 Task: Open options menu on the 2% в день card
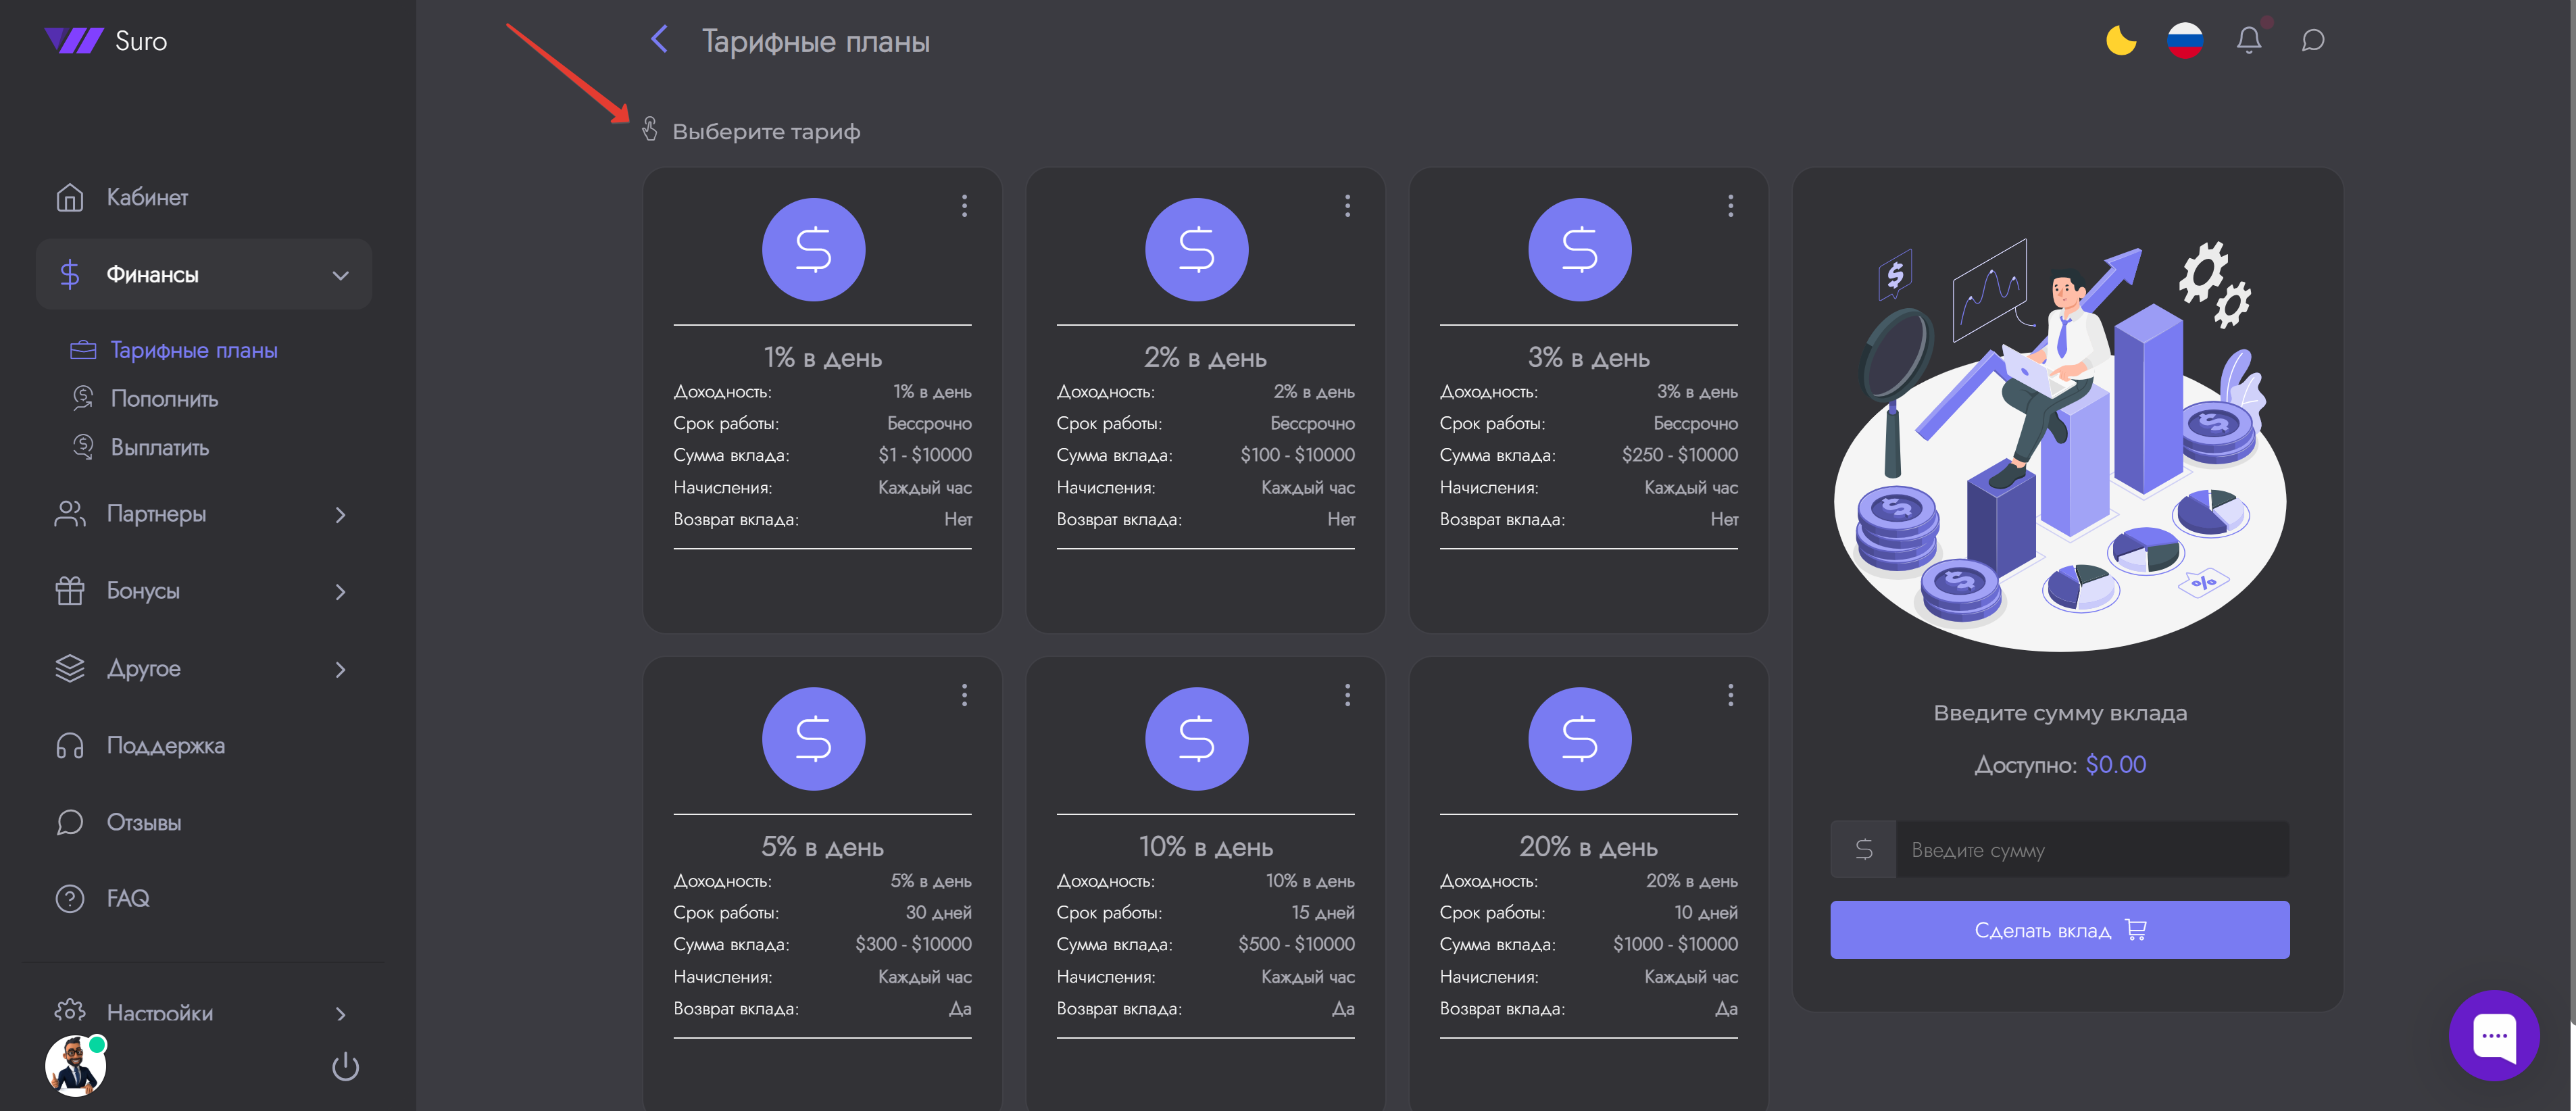1347,206
